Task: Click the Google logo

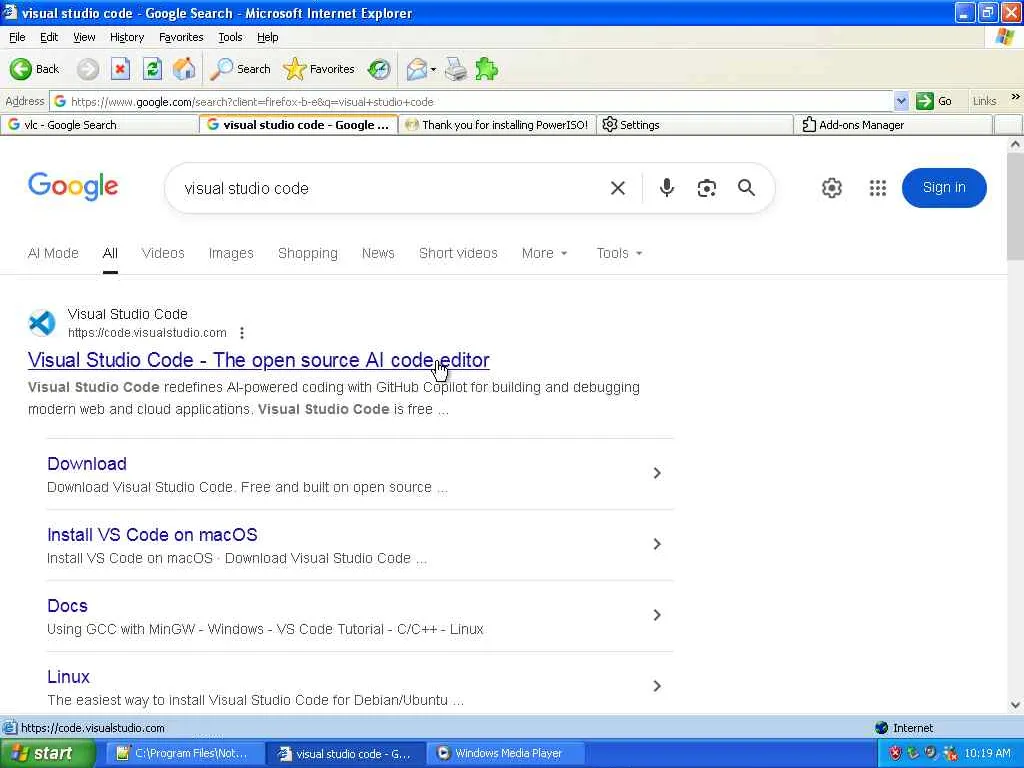Action: point(73,187)
